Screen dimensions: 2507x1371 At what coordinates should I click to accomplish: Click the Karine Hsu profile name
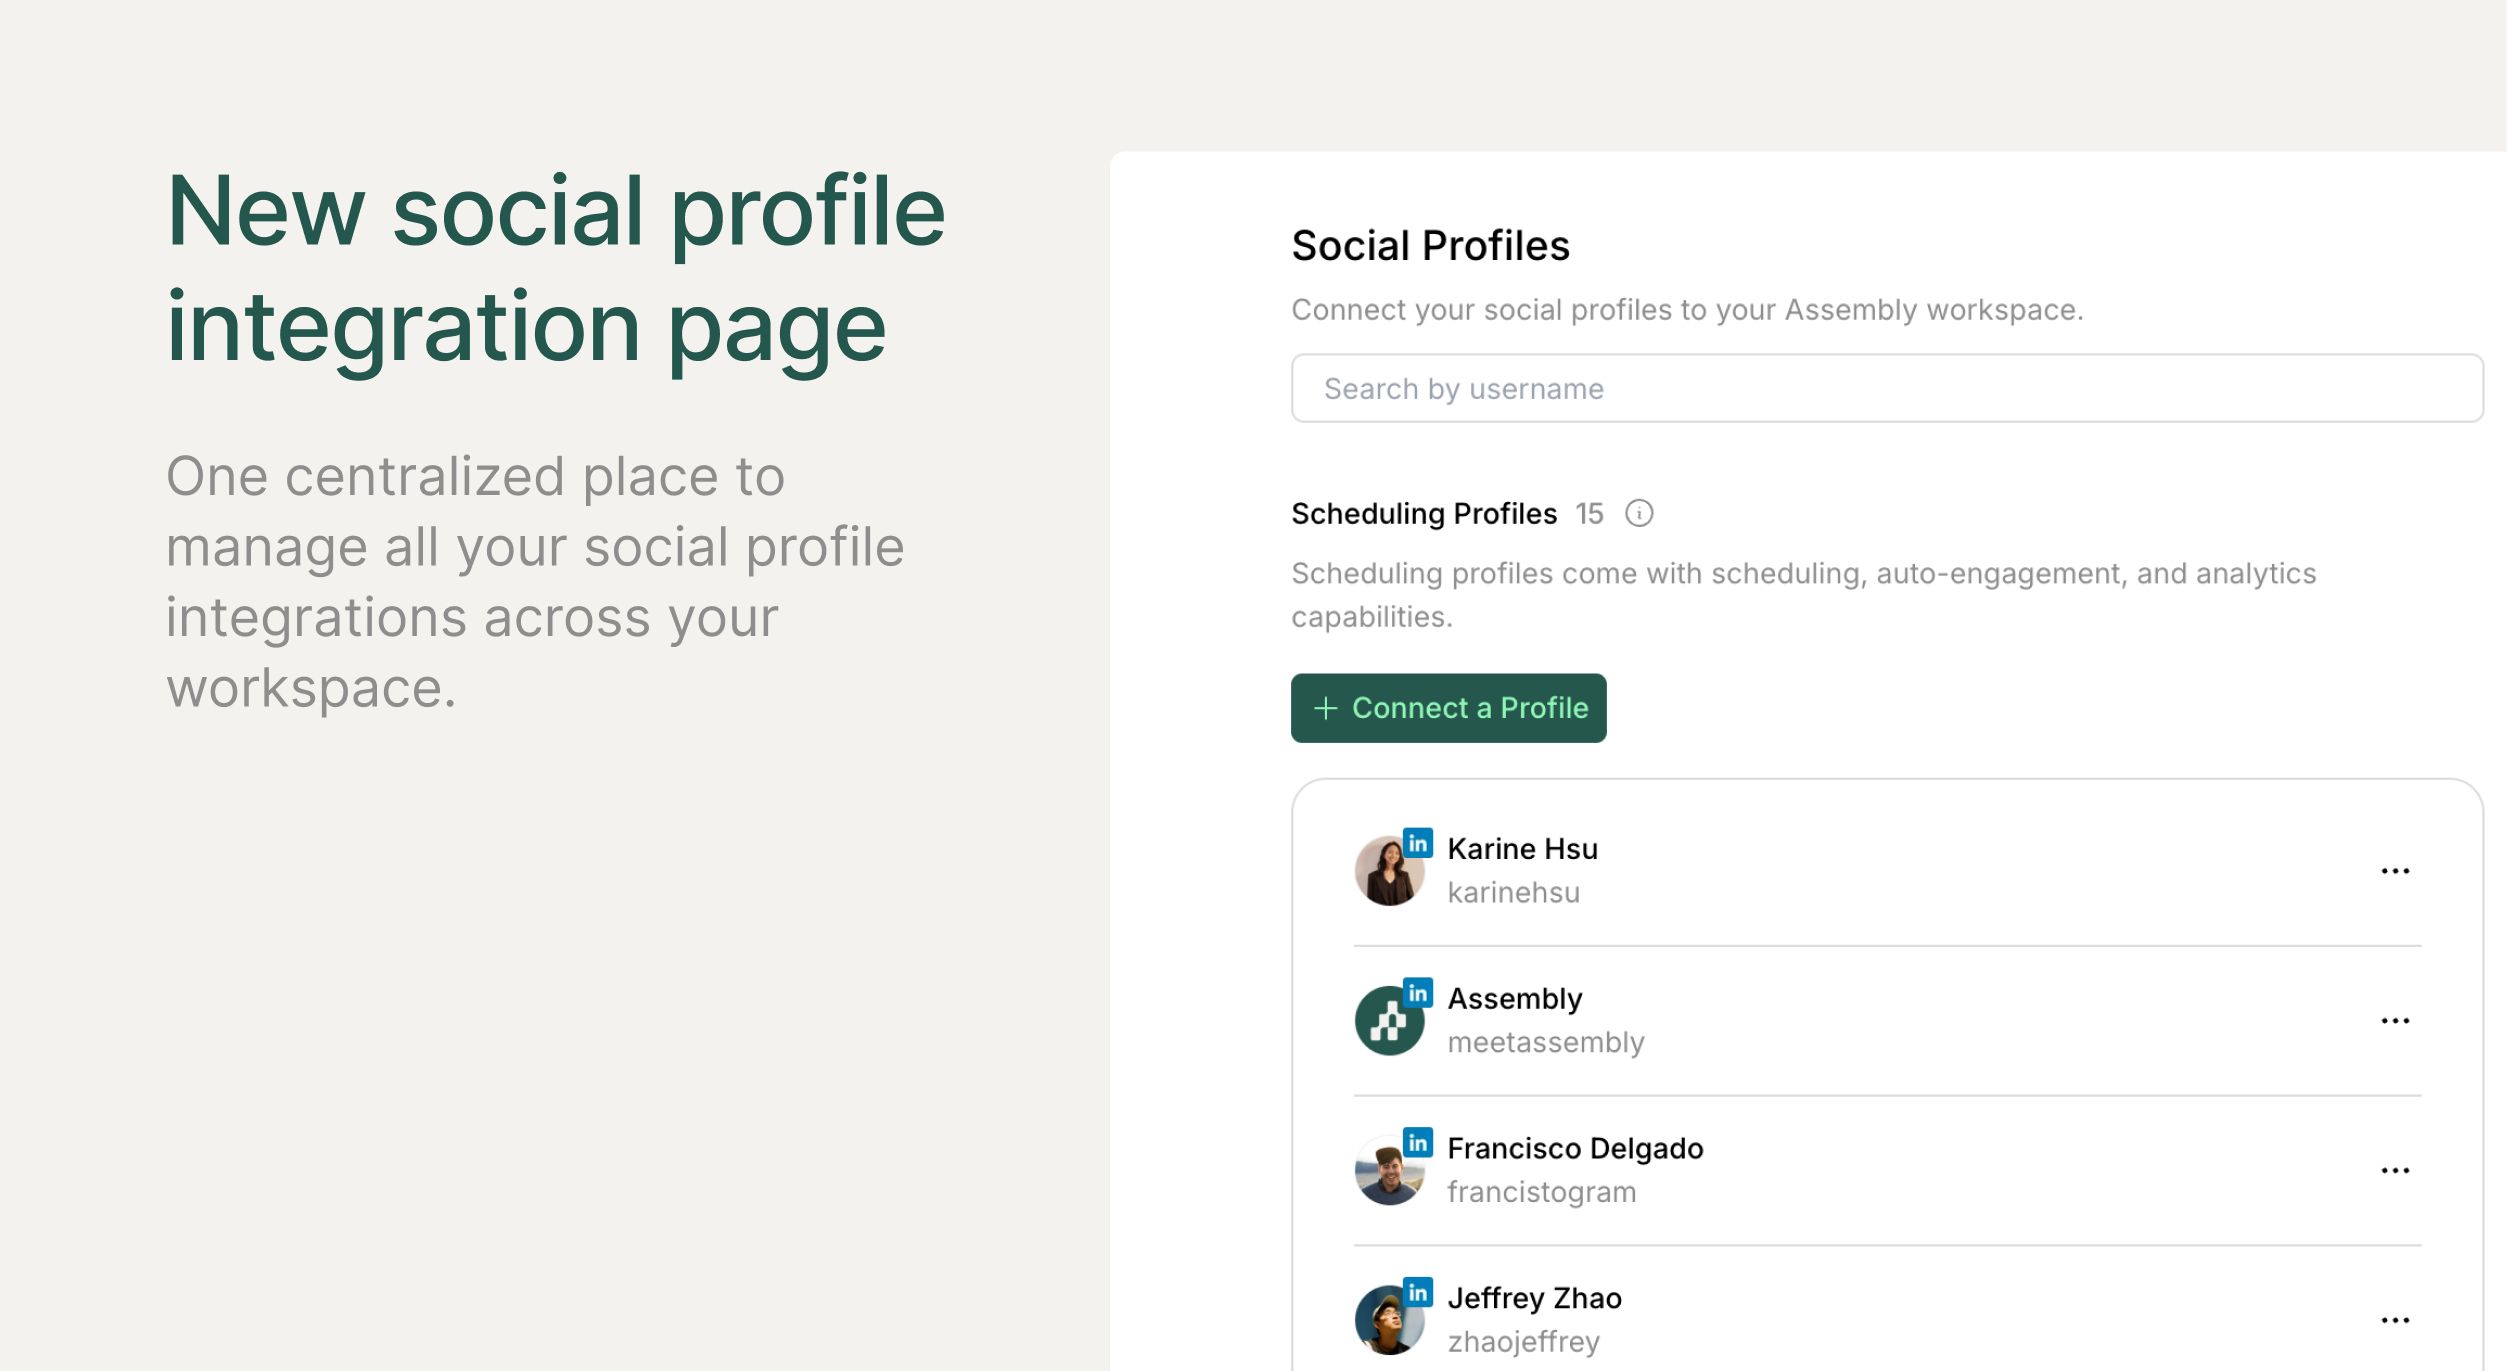point(1522,849)
